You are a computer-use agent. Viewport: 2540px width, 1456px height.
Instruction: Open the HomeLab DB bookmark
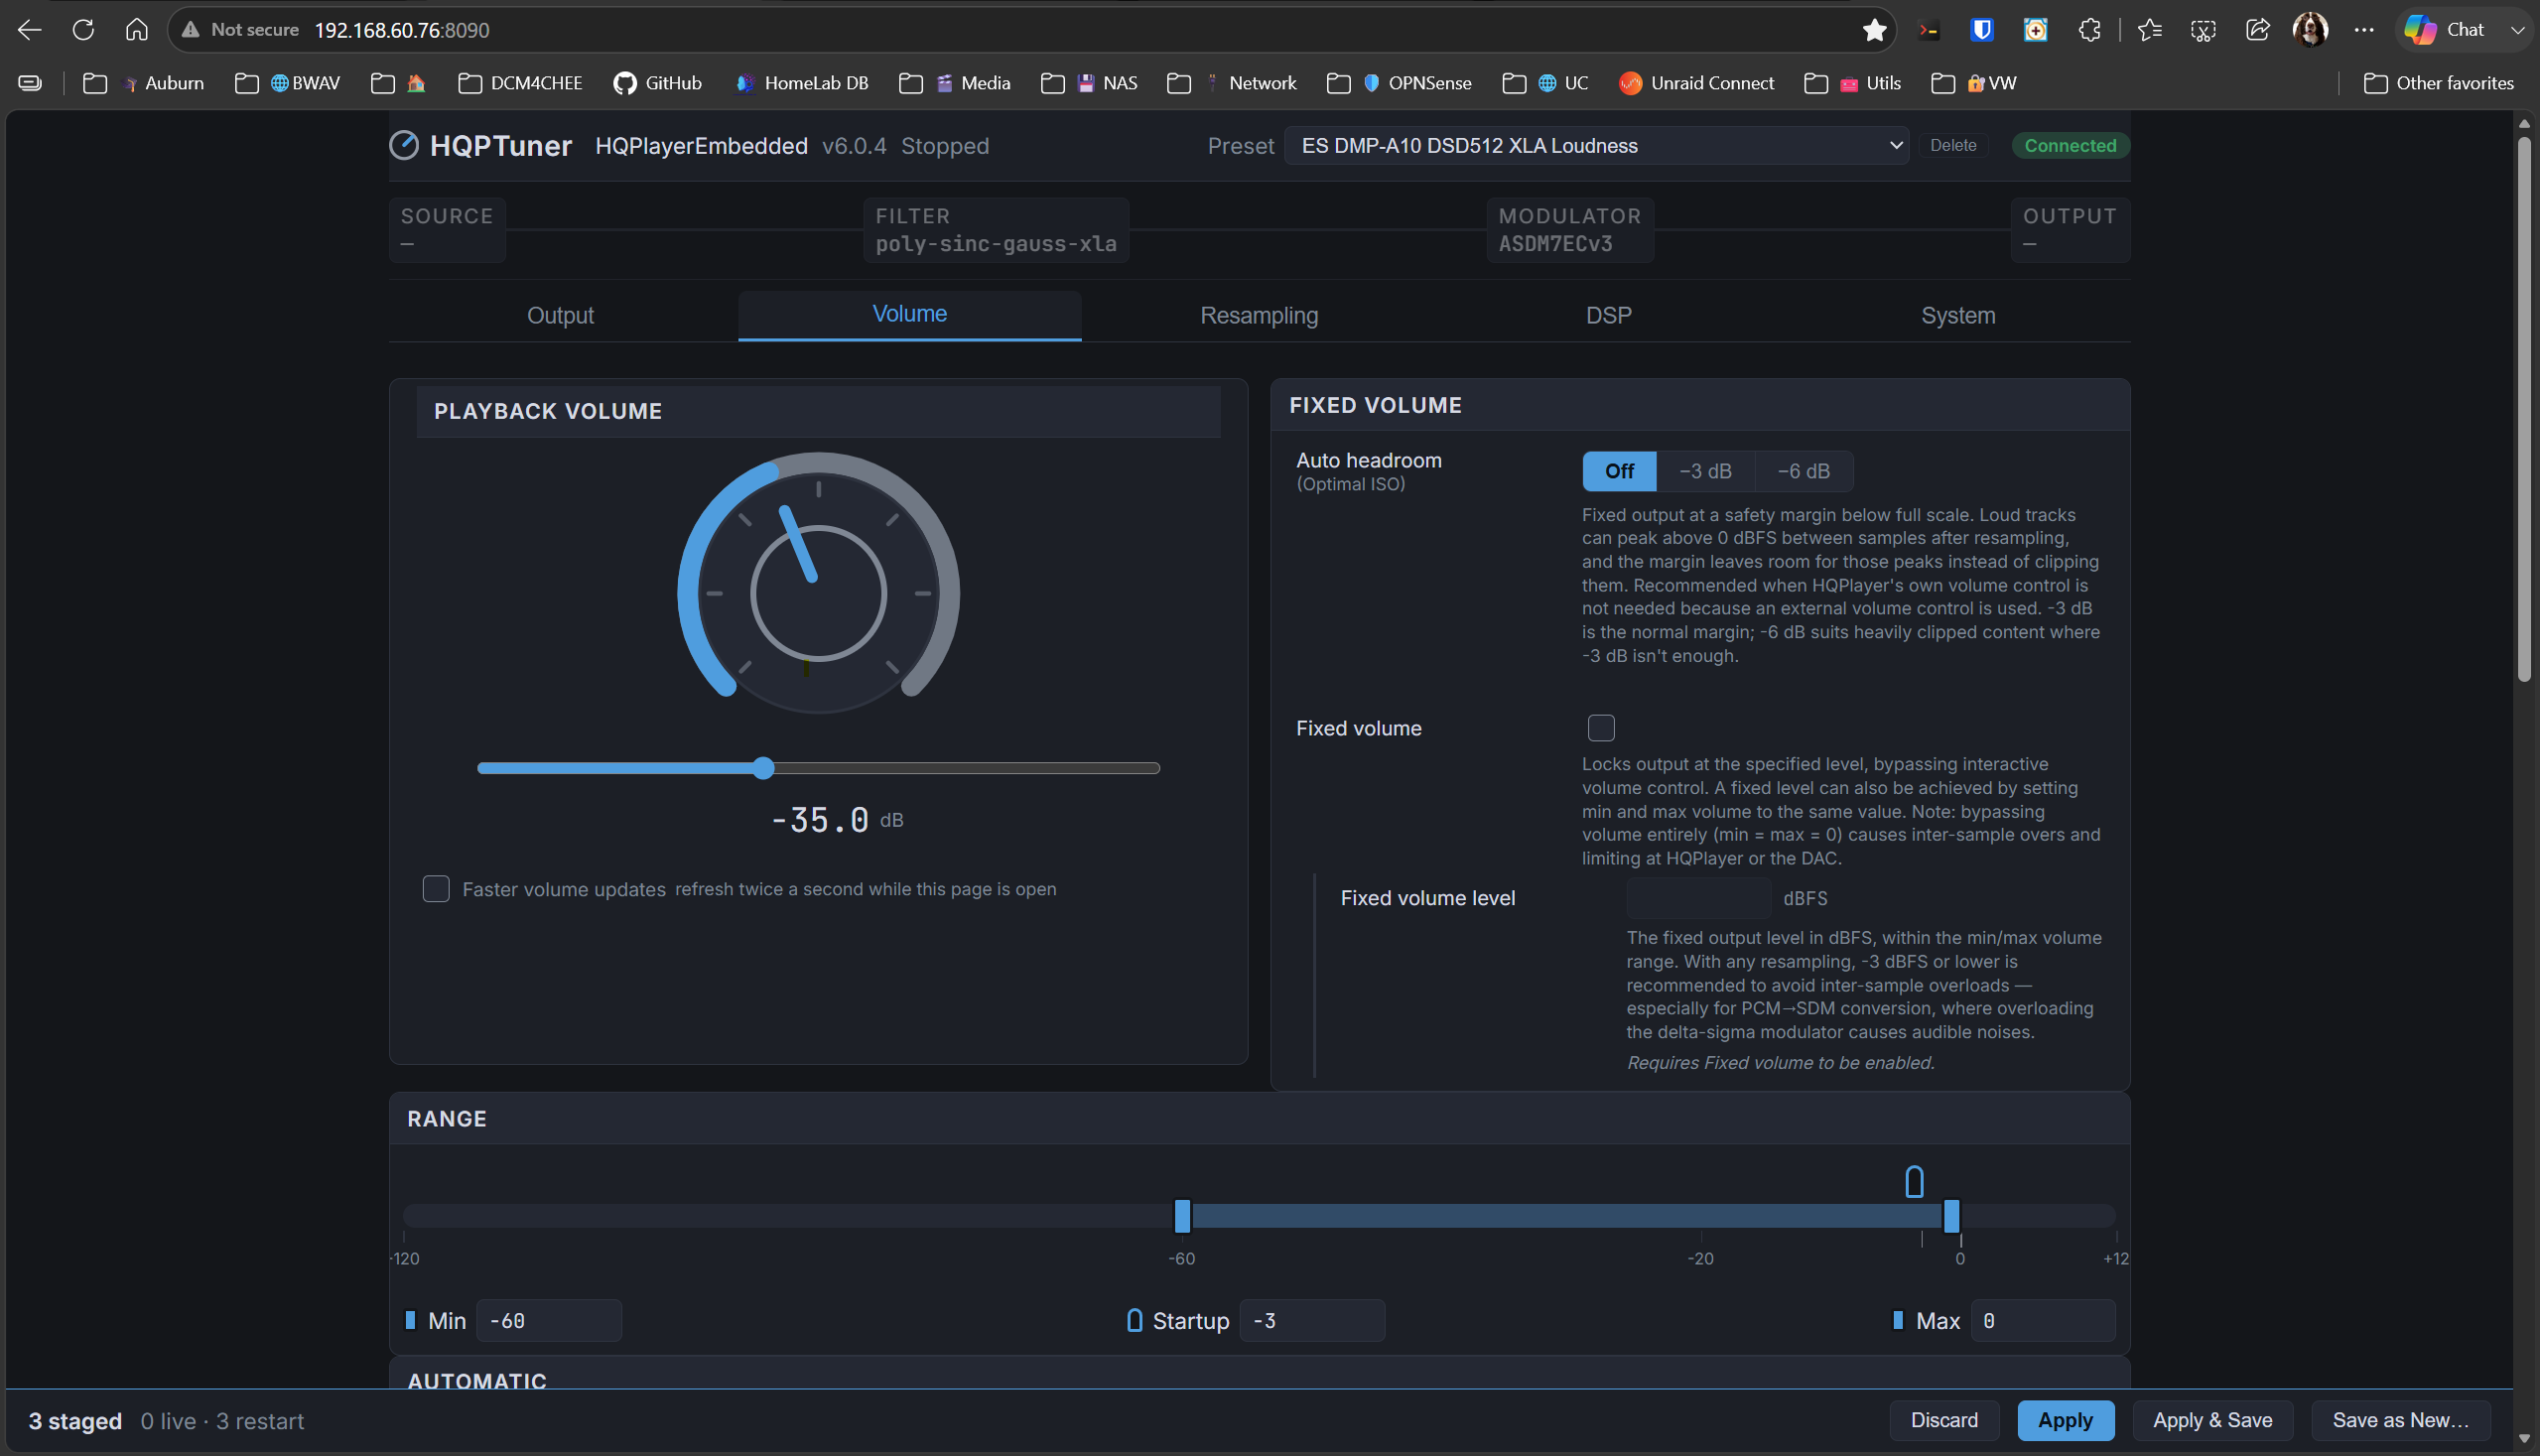pyautogui.click(x=801, y=83)
